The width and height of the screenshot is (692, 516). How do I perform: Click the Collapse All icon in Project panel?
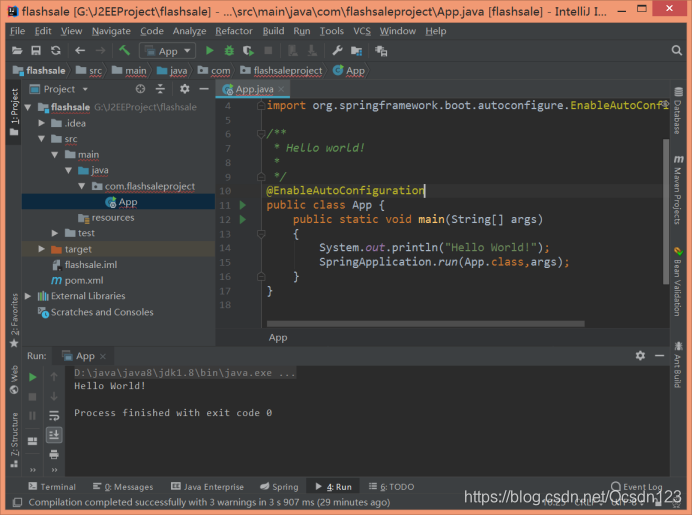160,89
